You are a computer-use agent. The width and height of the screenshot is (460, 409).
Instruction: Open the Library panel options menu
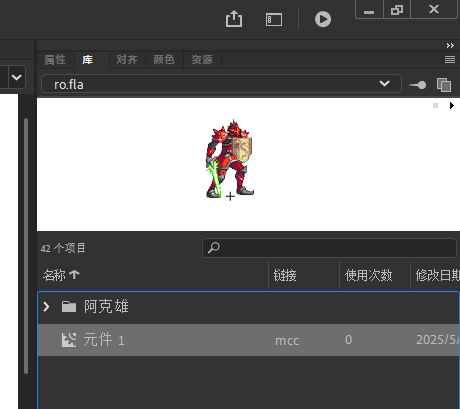click(x=450, y=60)
